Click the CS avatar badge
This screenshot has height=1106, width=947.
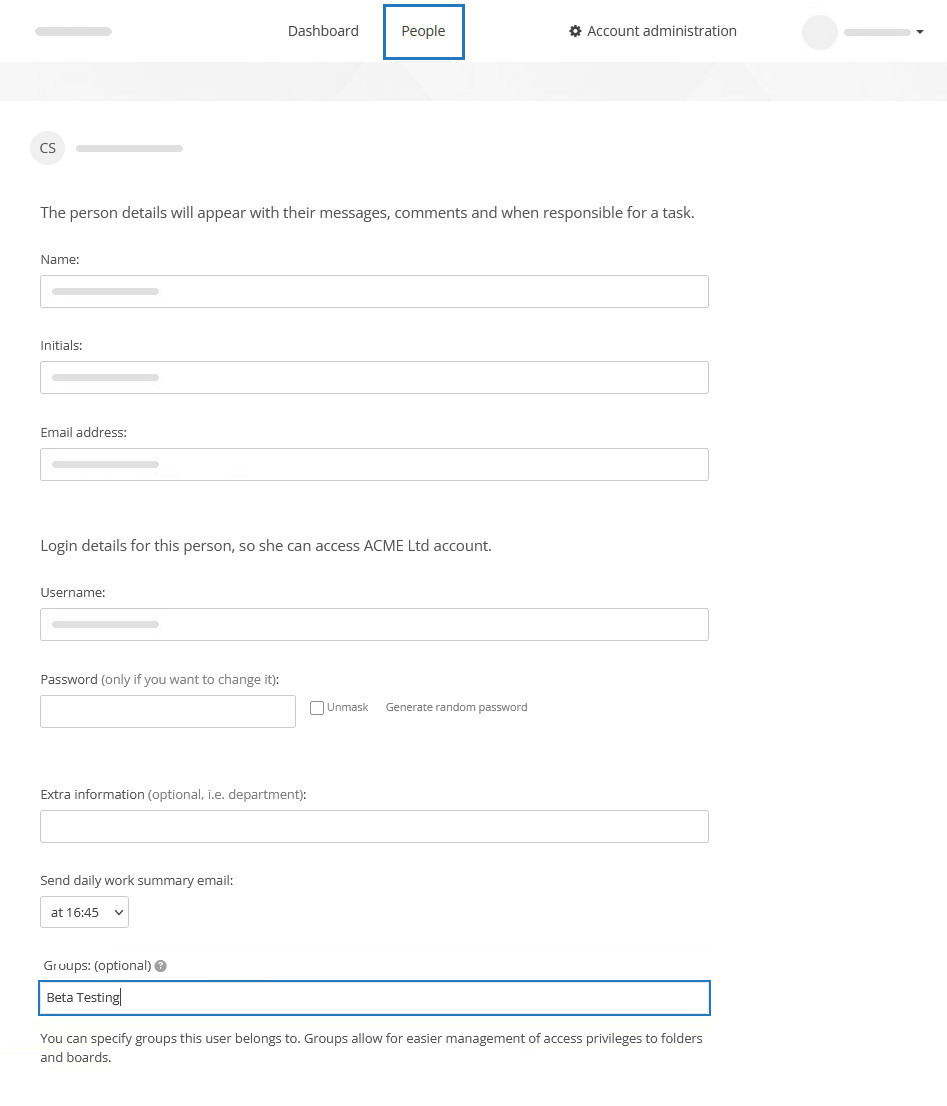pyautogui.click(x=47, y=147)
